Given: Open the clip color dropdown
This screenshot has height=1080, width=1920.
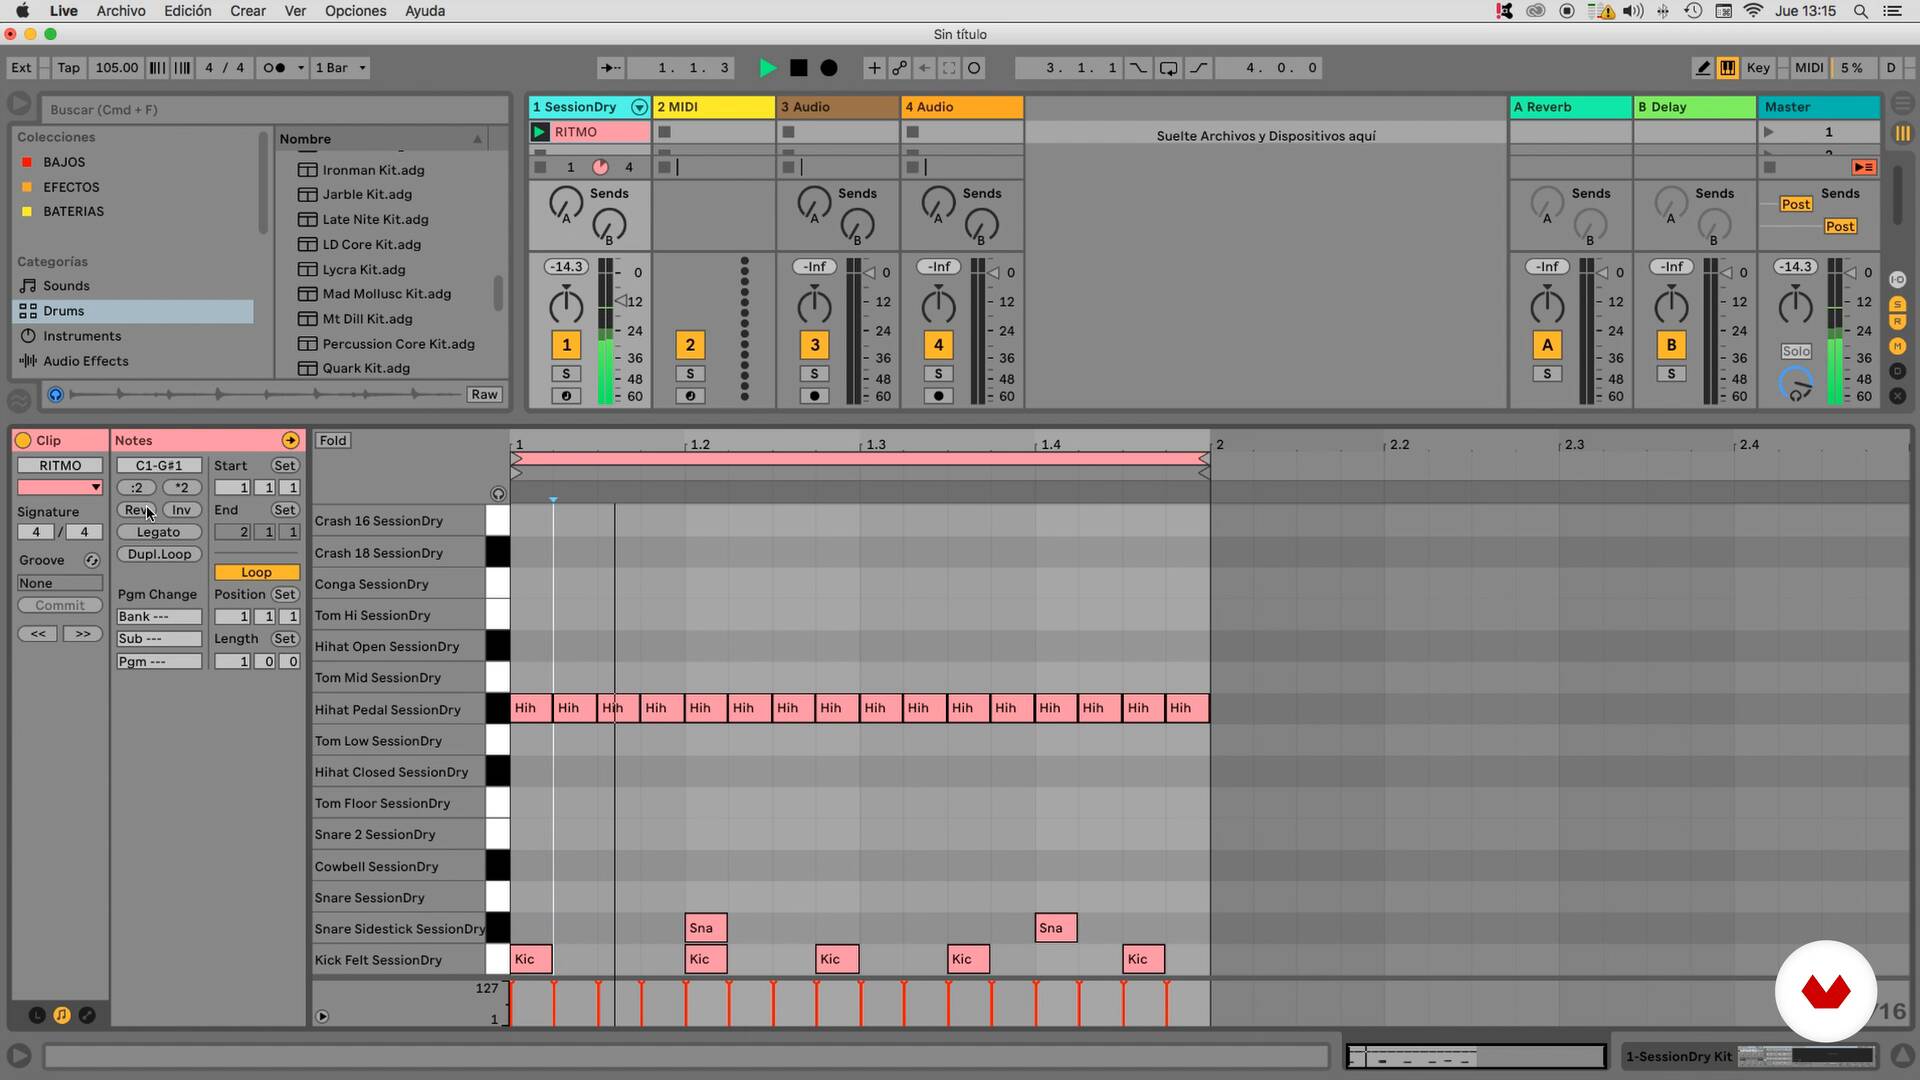Looking at the screenshot, I should [60, 487].
